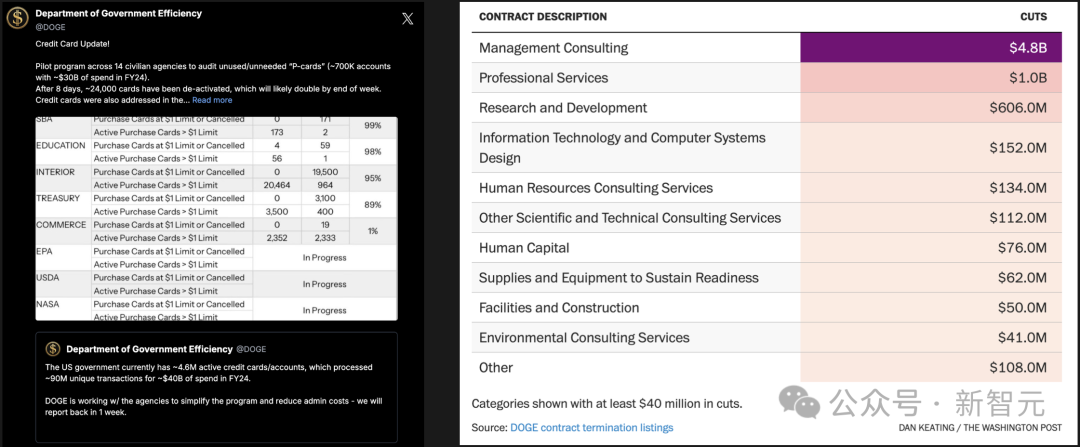The width and height of the screenshot is (1080, 447).
Task: Click the $62.0M value
Action: (1022, 278)
